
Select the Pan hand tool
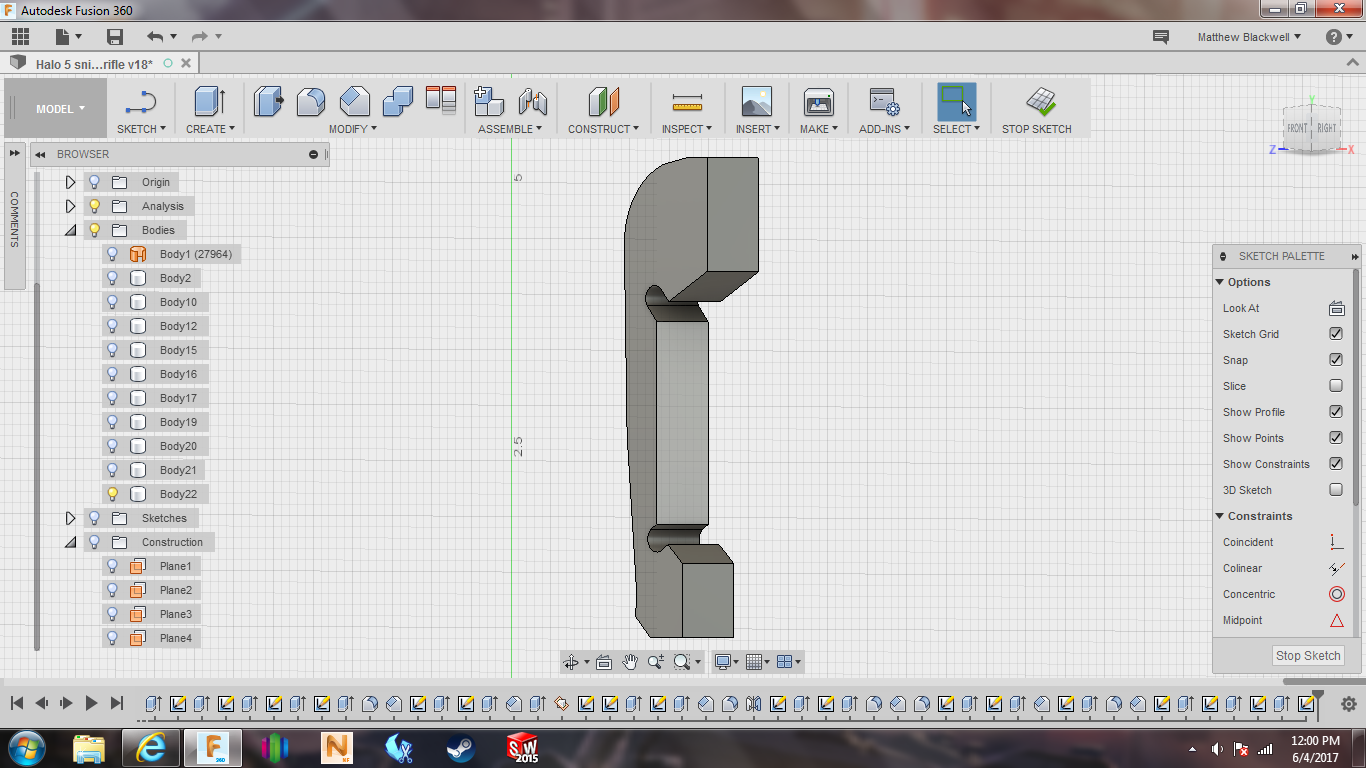point(630,661)
